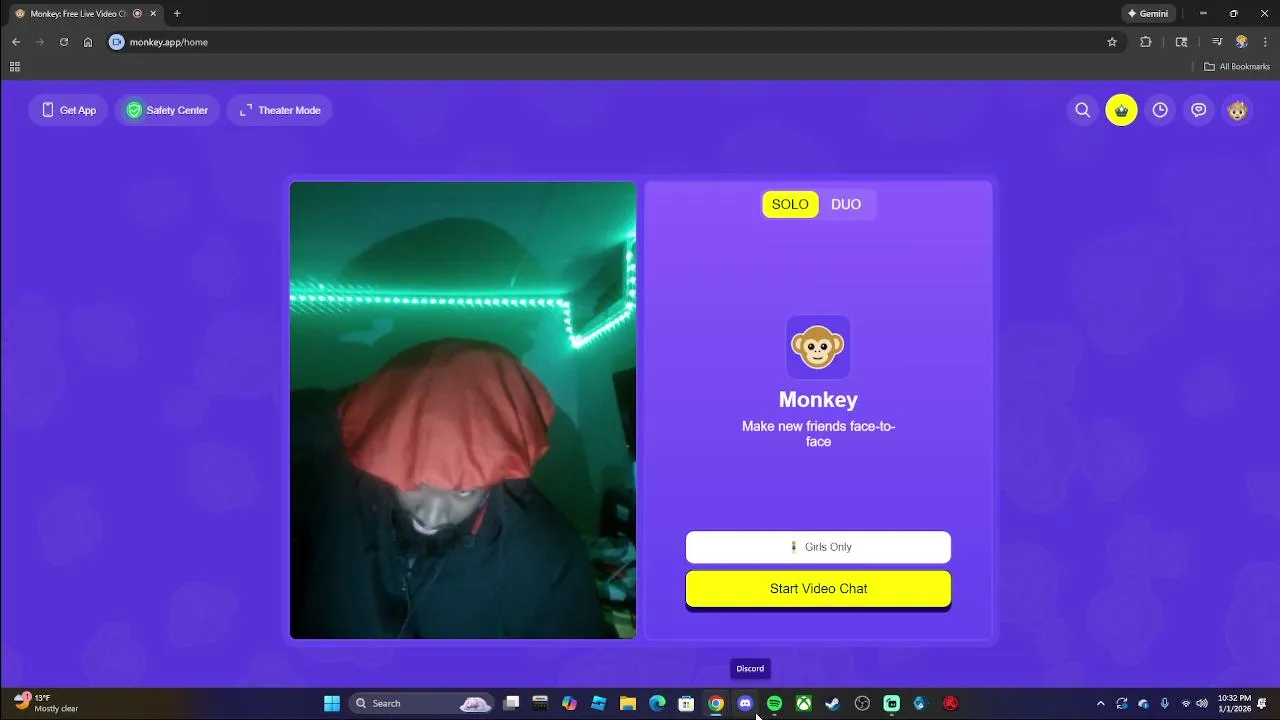The width and height of the screenshot is (1280, 720).
Task: Open the chat messages icon
Action: coord(1199,110)
